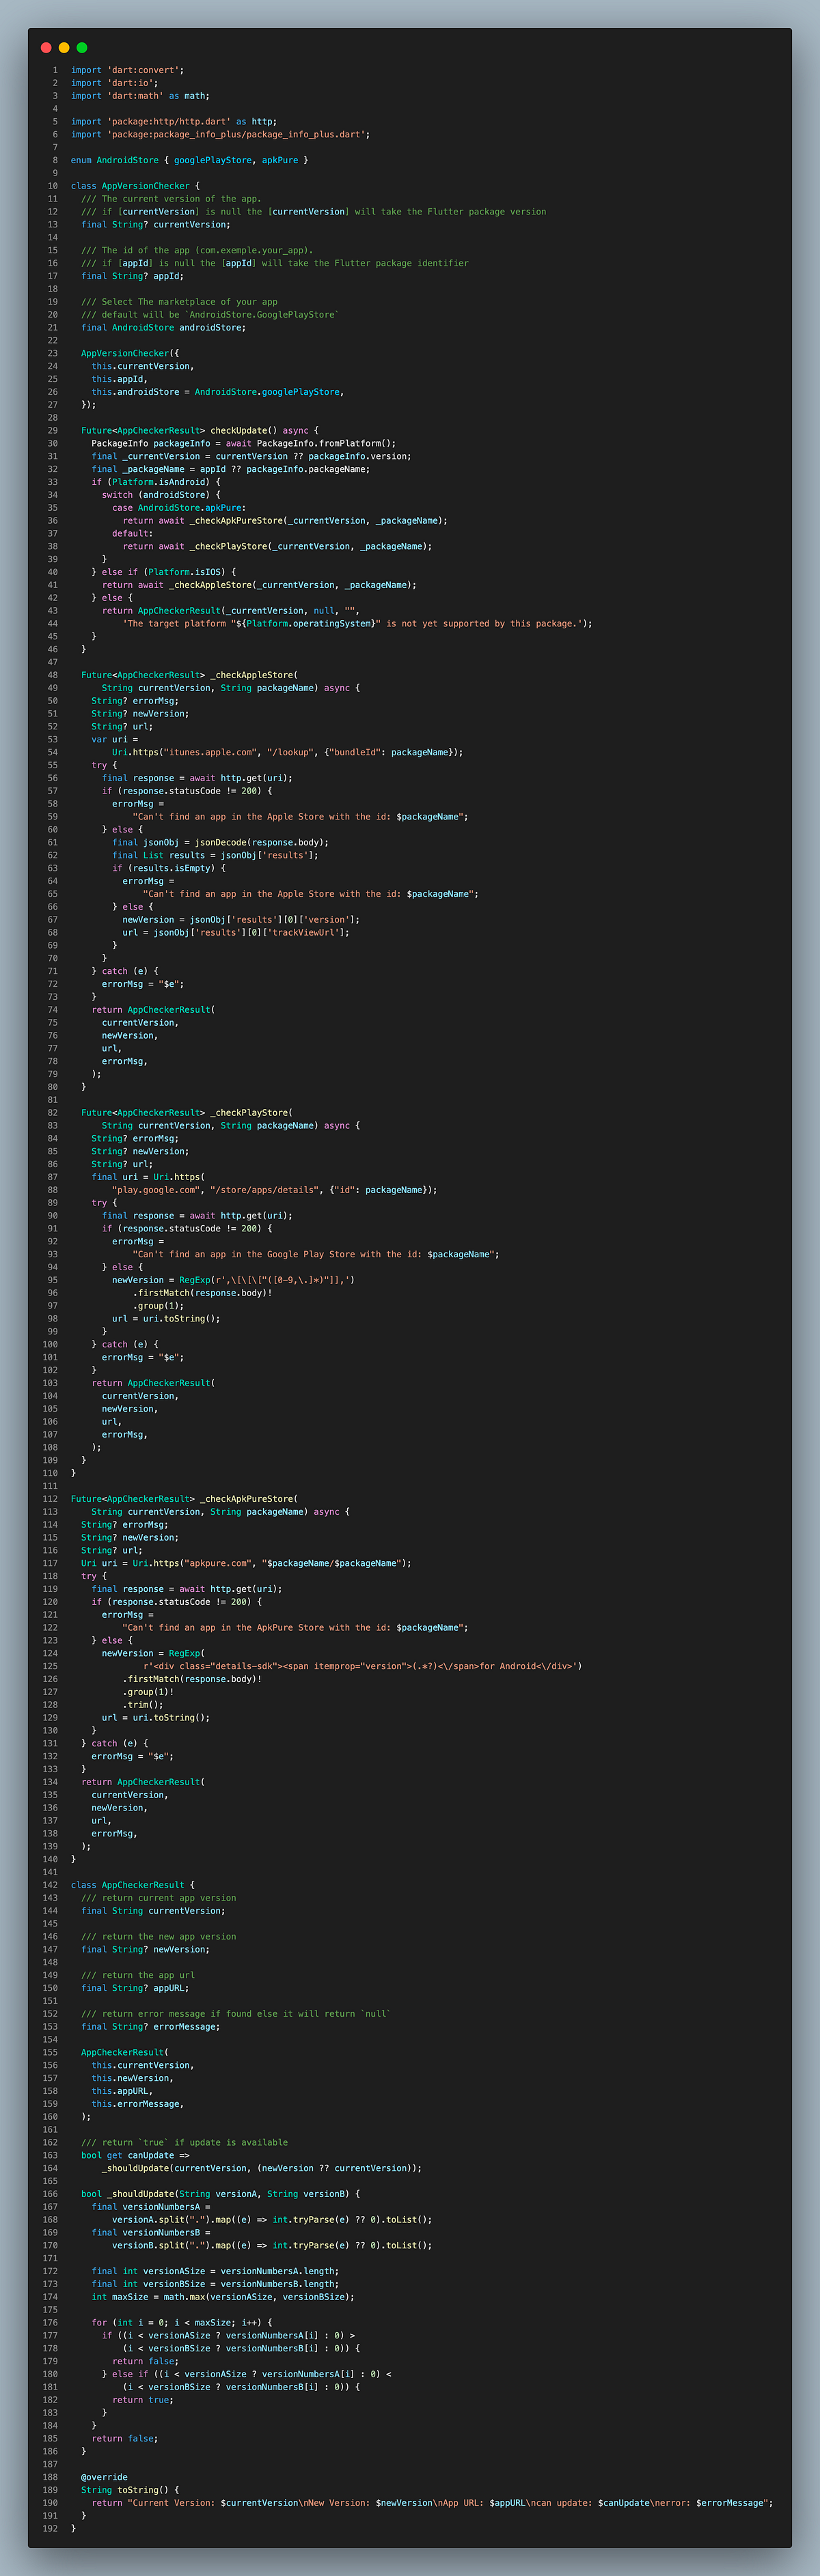Select the "is not yet supported by this package" string line
This screenshot has width=820, height=2576.
[x=357, y=624]
